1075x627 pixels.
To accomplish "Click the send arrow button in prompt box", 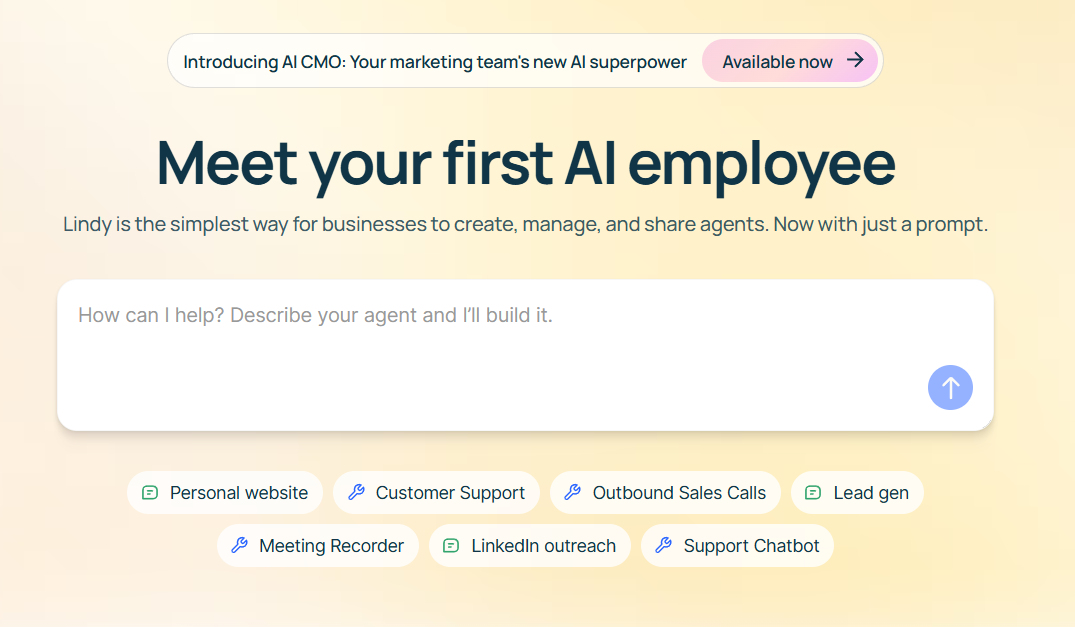I will [x=950, y=387].
